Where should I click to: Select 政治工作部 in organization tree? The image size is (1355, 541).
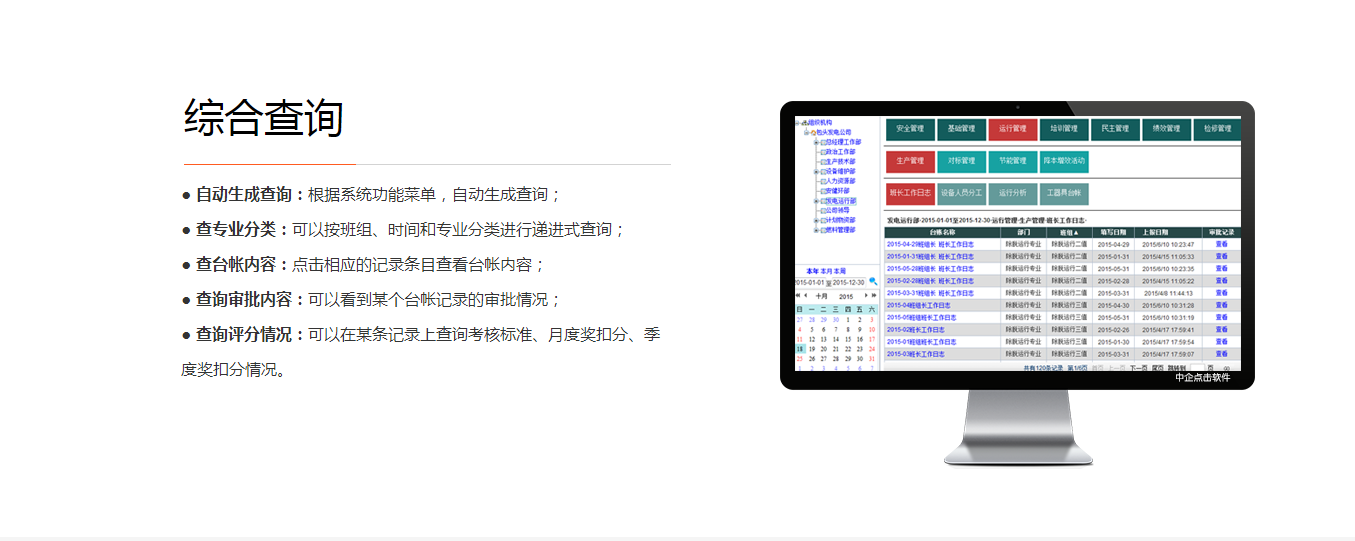(x=840, y=152)
